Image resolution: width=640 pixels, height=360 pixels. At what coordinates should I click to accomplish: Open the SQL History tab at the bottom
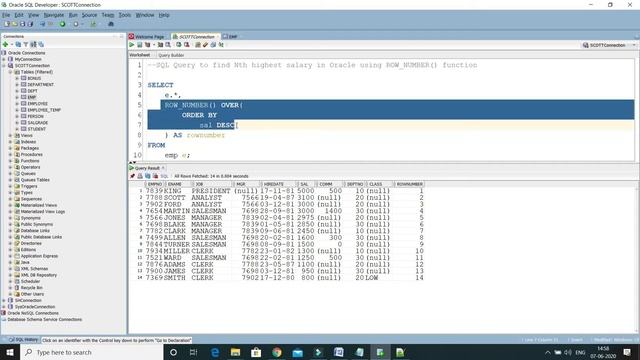tap(24, 340)
